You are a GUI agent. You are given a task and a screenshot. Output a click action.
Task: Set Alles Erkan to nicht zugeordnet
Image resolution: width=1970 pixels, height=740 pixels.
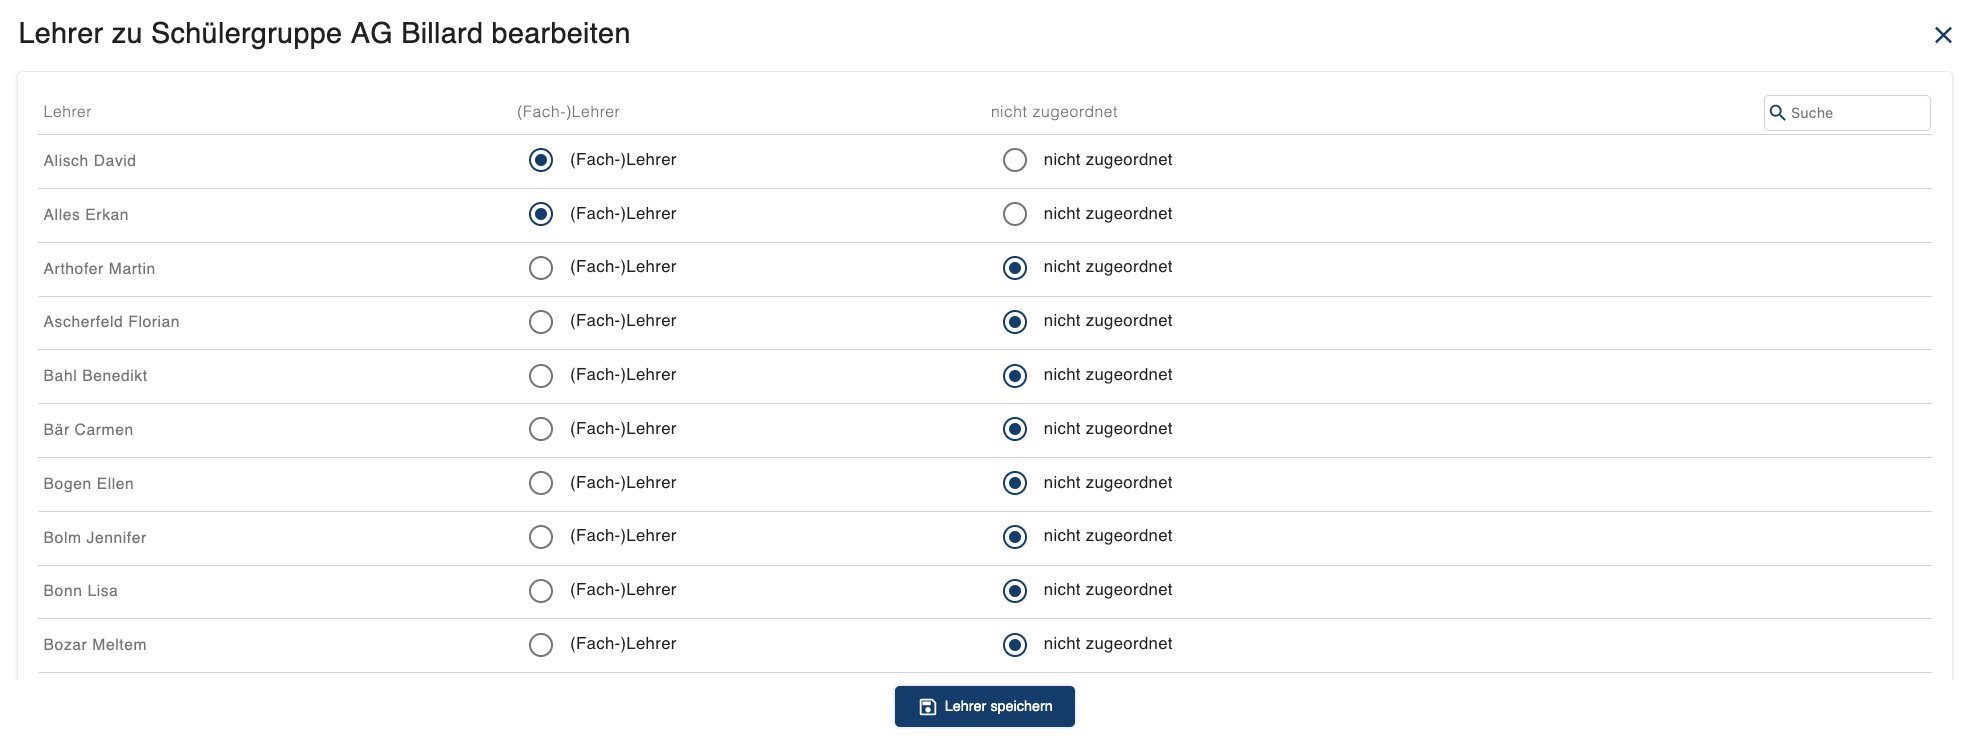coord(1015,214)
